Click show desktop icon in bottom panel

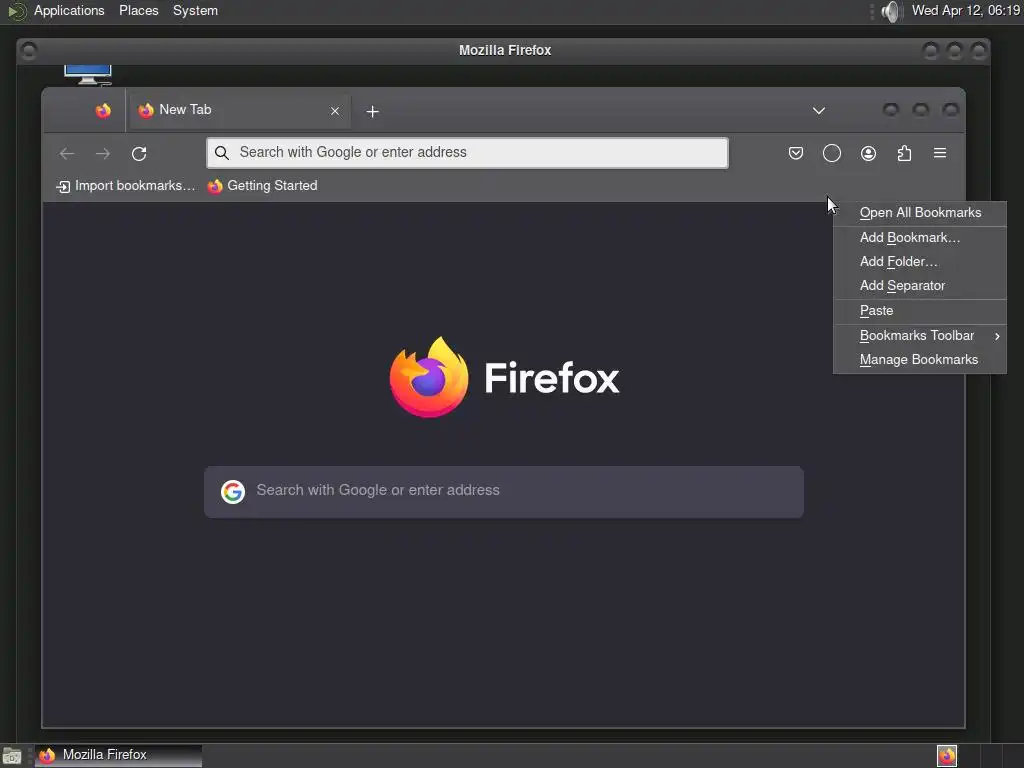12,756
